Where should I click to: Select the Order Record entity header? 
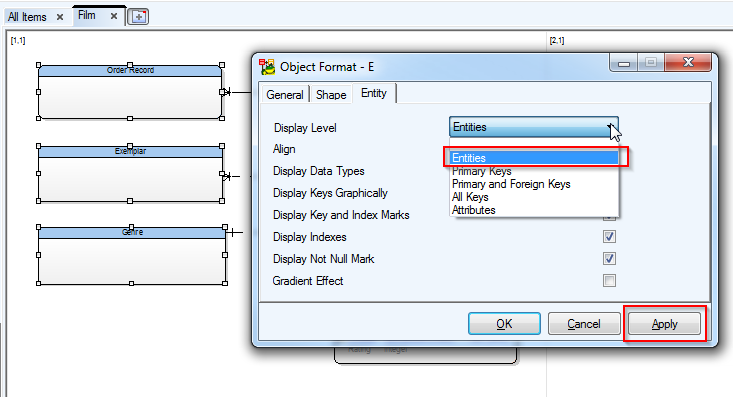(130, 70)
